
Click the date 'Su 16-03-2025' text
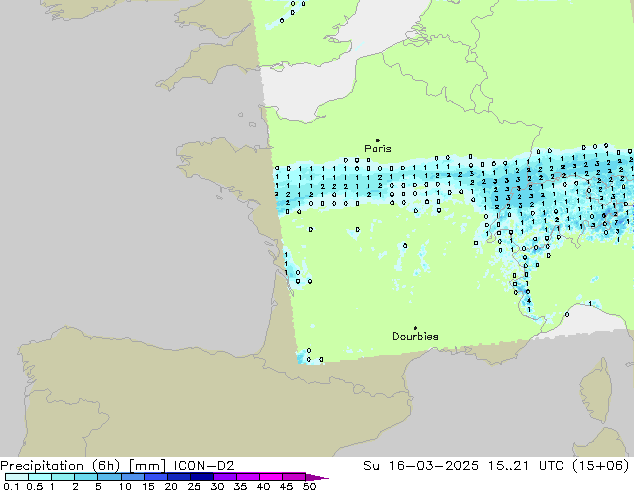tap(421, 466)
